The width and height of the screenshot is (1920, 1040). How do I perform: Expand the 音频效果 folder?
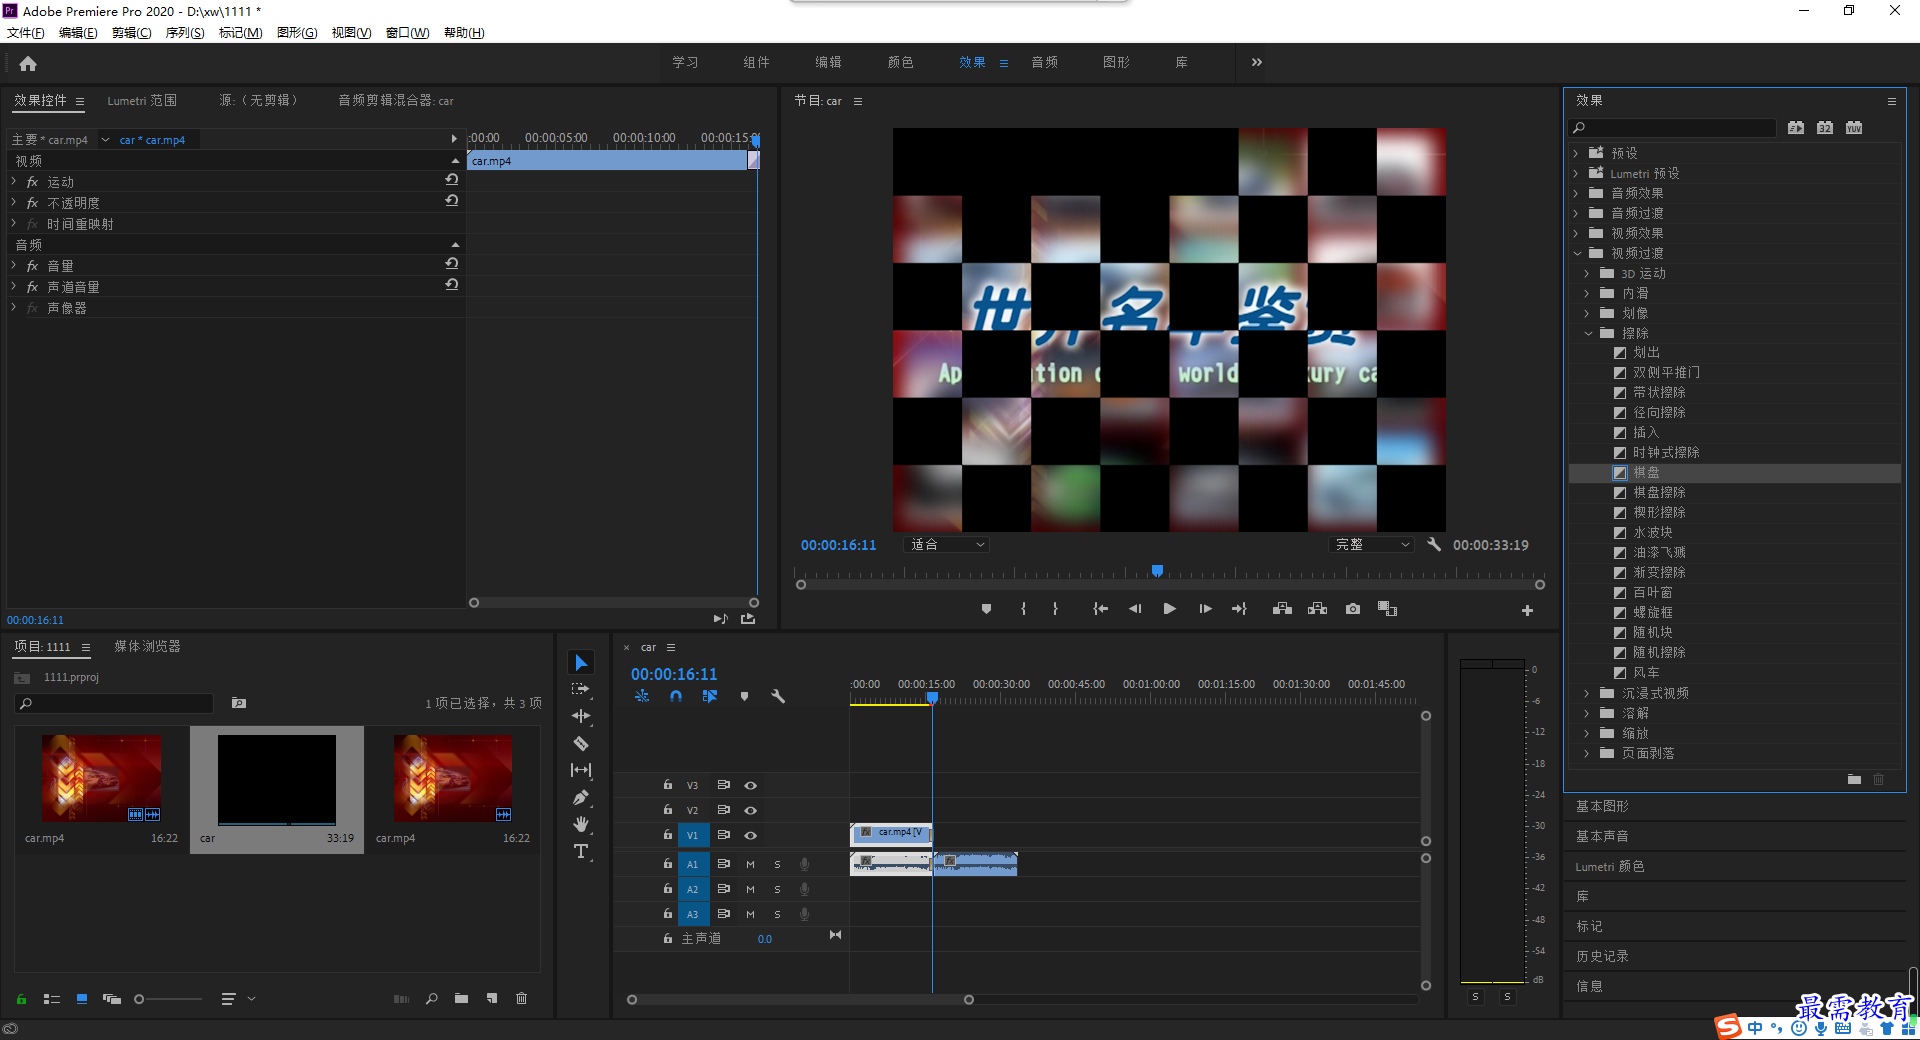point(1576,193)
